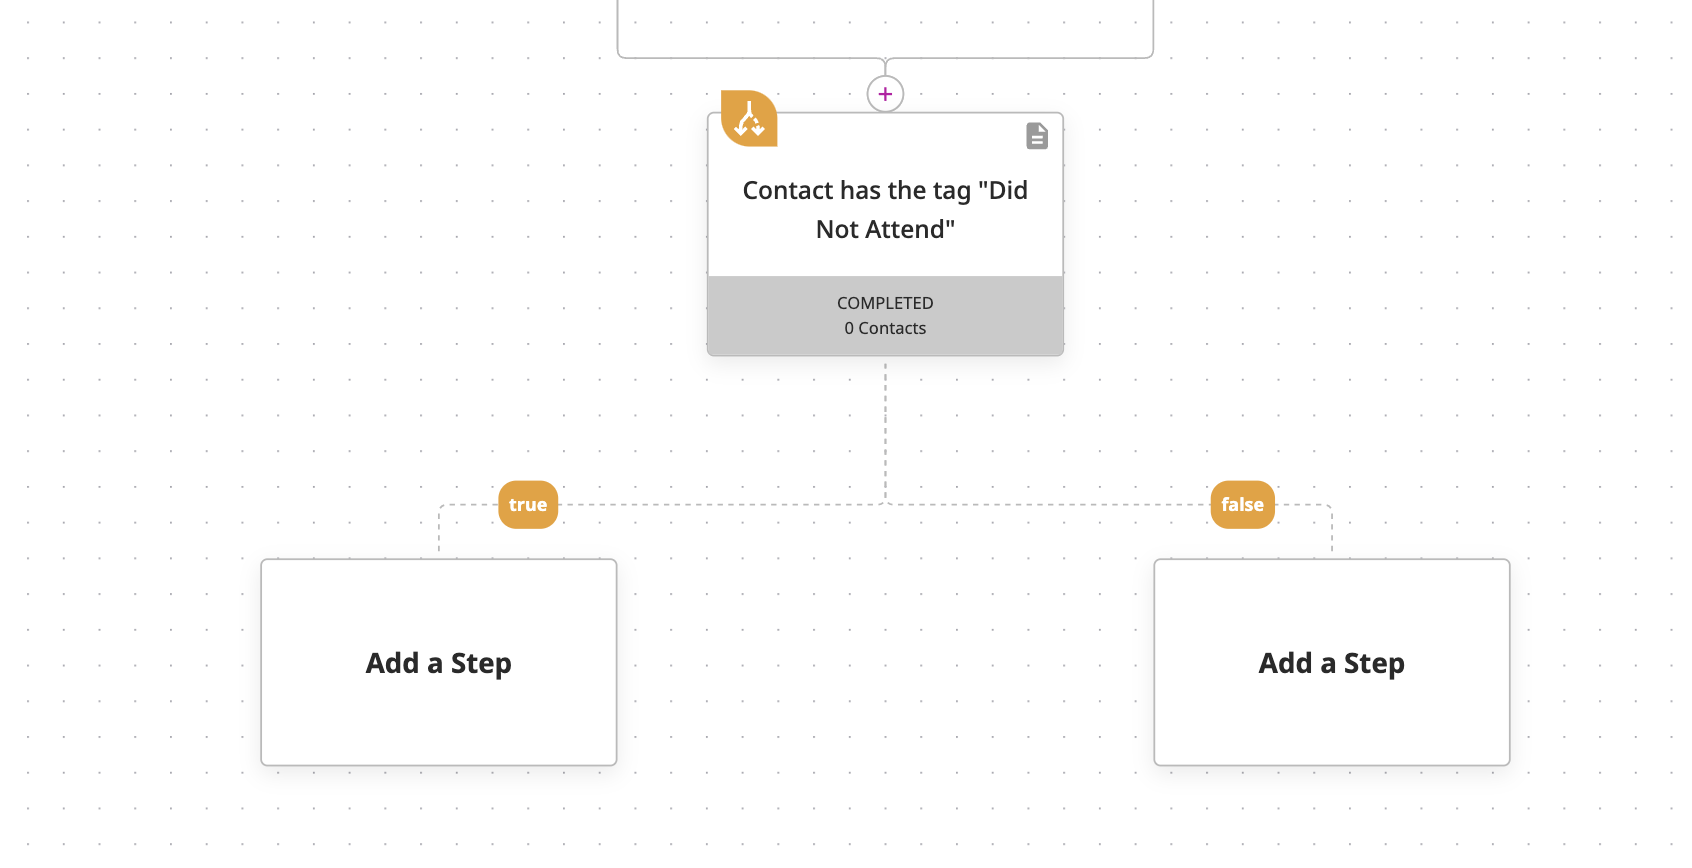The height and width of the screenshot is (868, 1692).
Task: Select the partially visible card at top
Action: click(885, 28)
